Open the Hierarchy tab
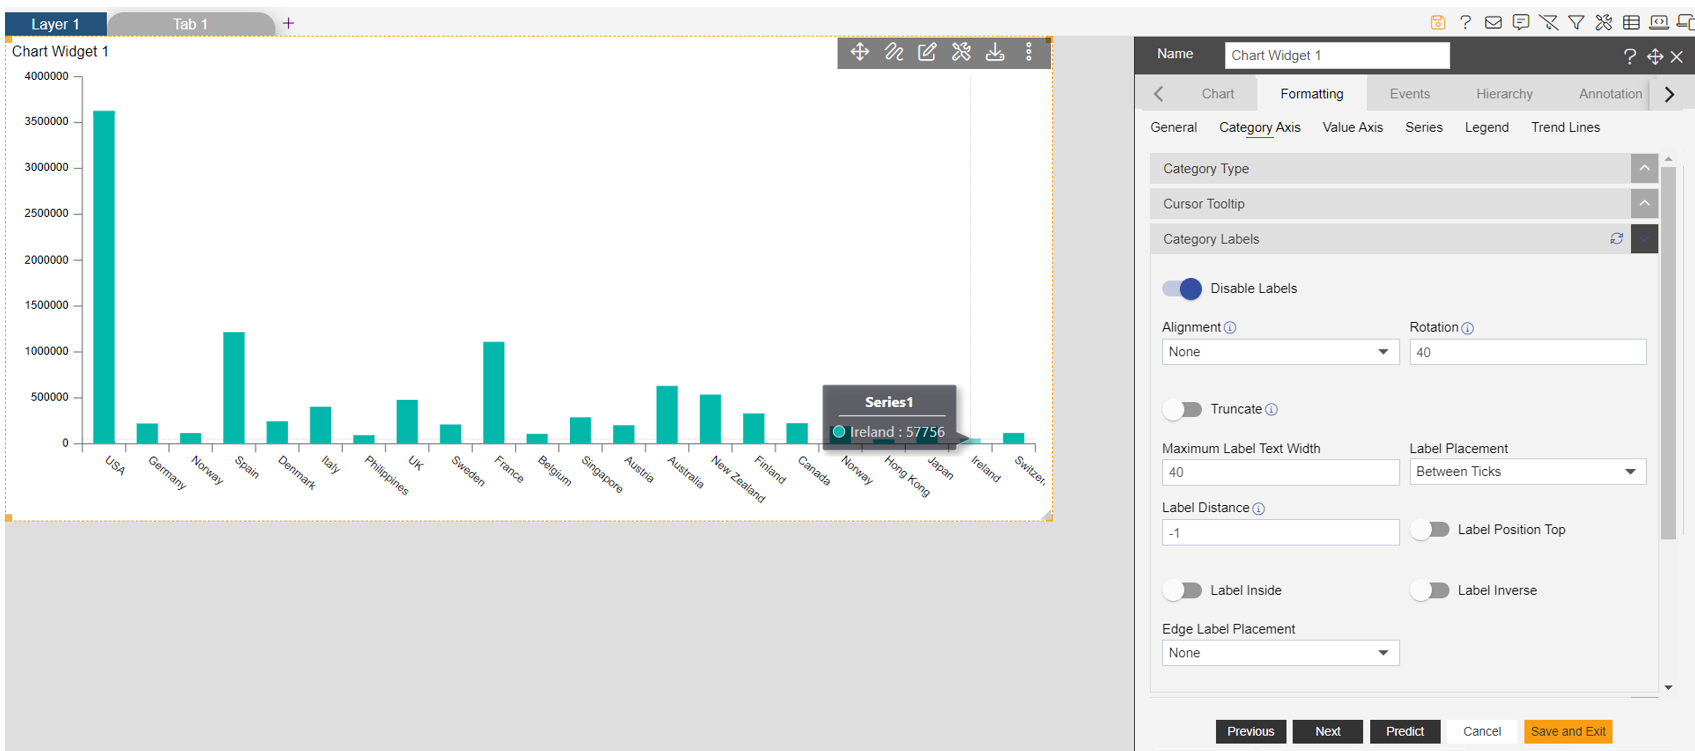Image resolution: width=1695 pixels, height=751 pixels. [x=1504, y=94]
